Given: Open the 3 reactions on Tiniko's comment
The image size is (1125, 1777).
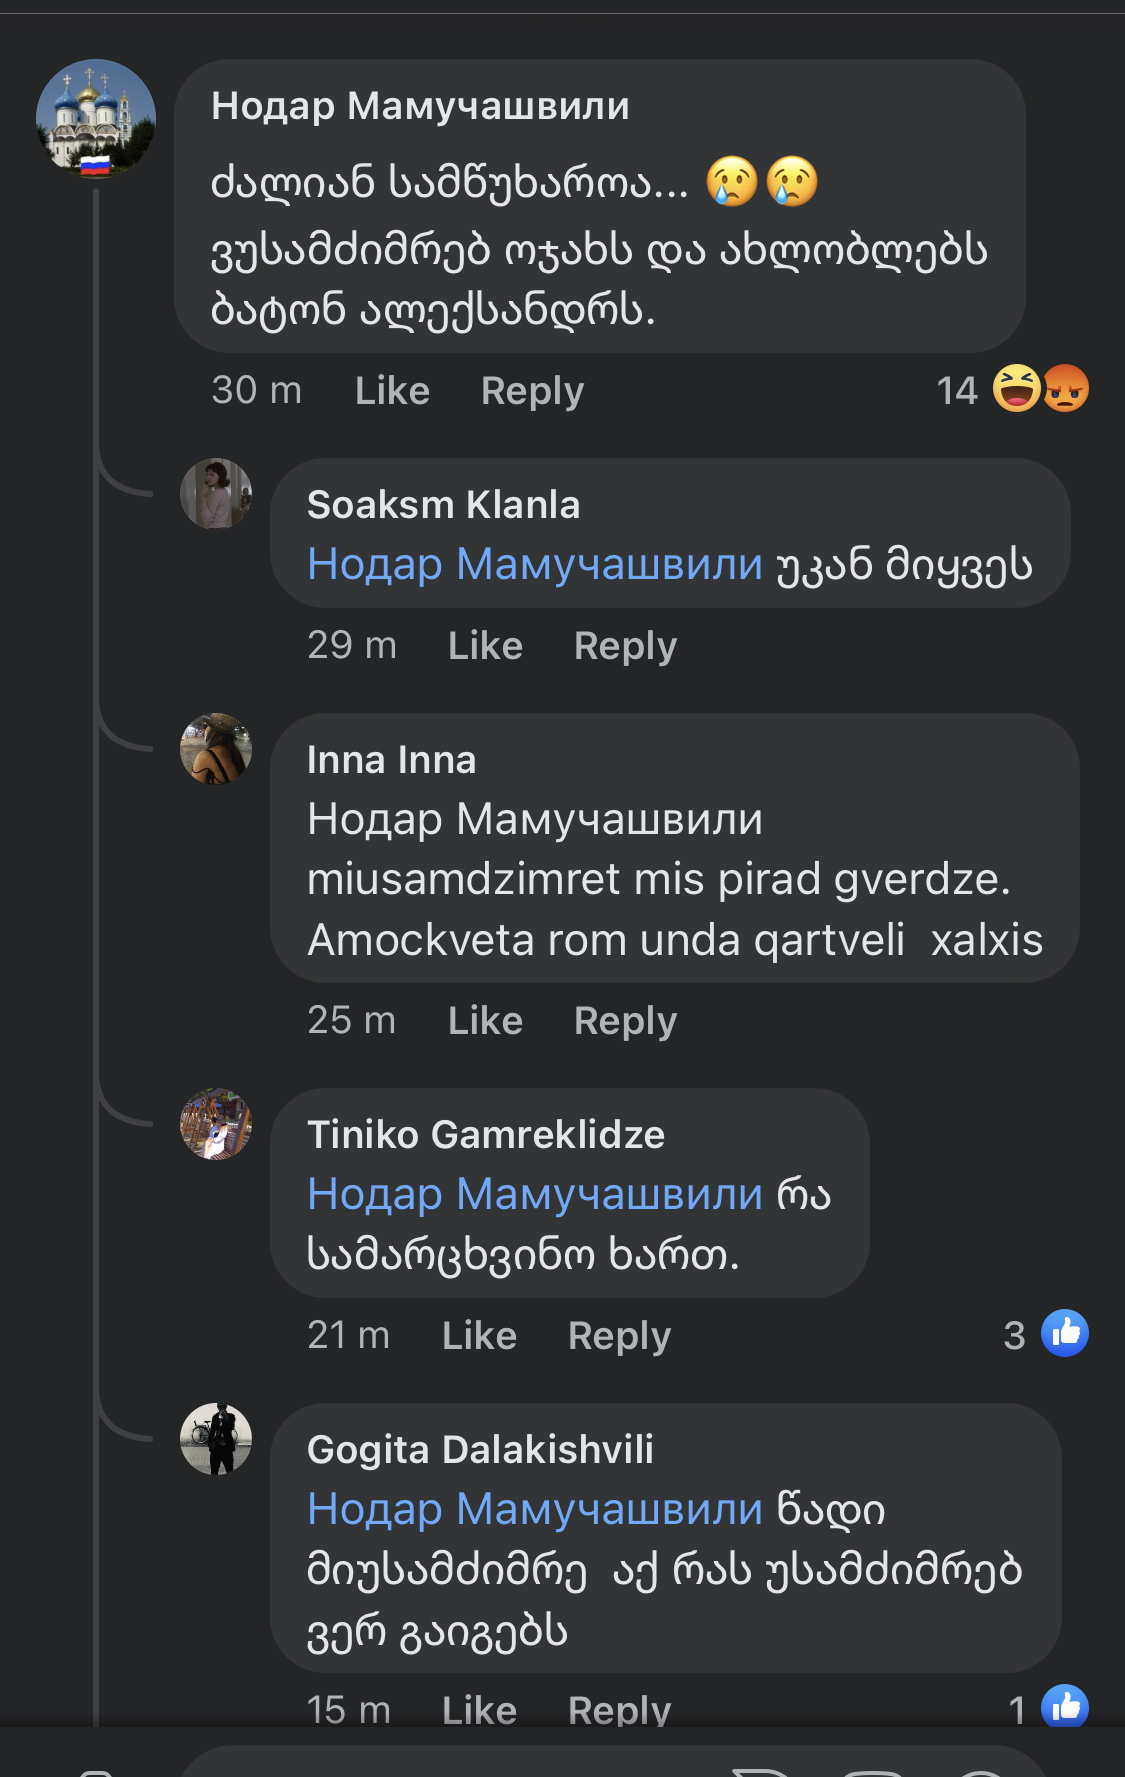Looking at the screenshot, I should click(x=1013, y=1334).
